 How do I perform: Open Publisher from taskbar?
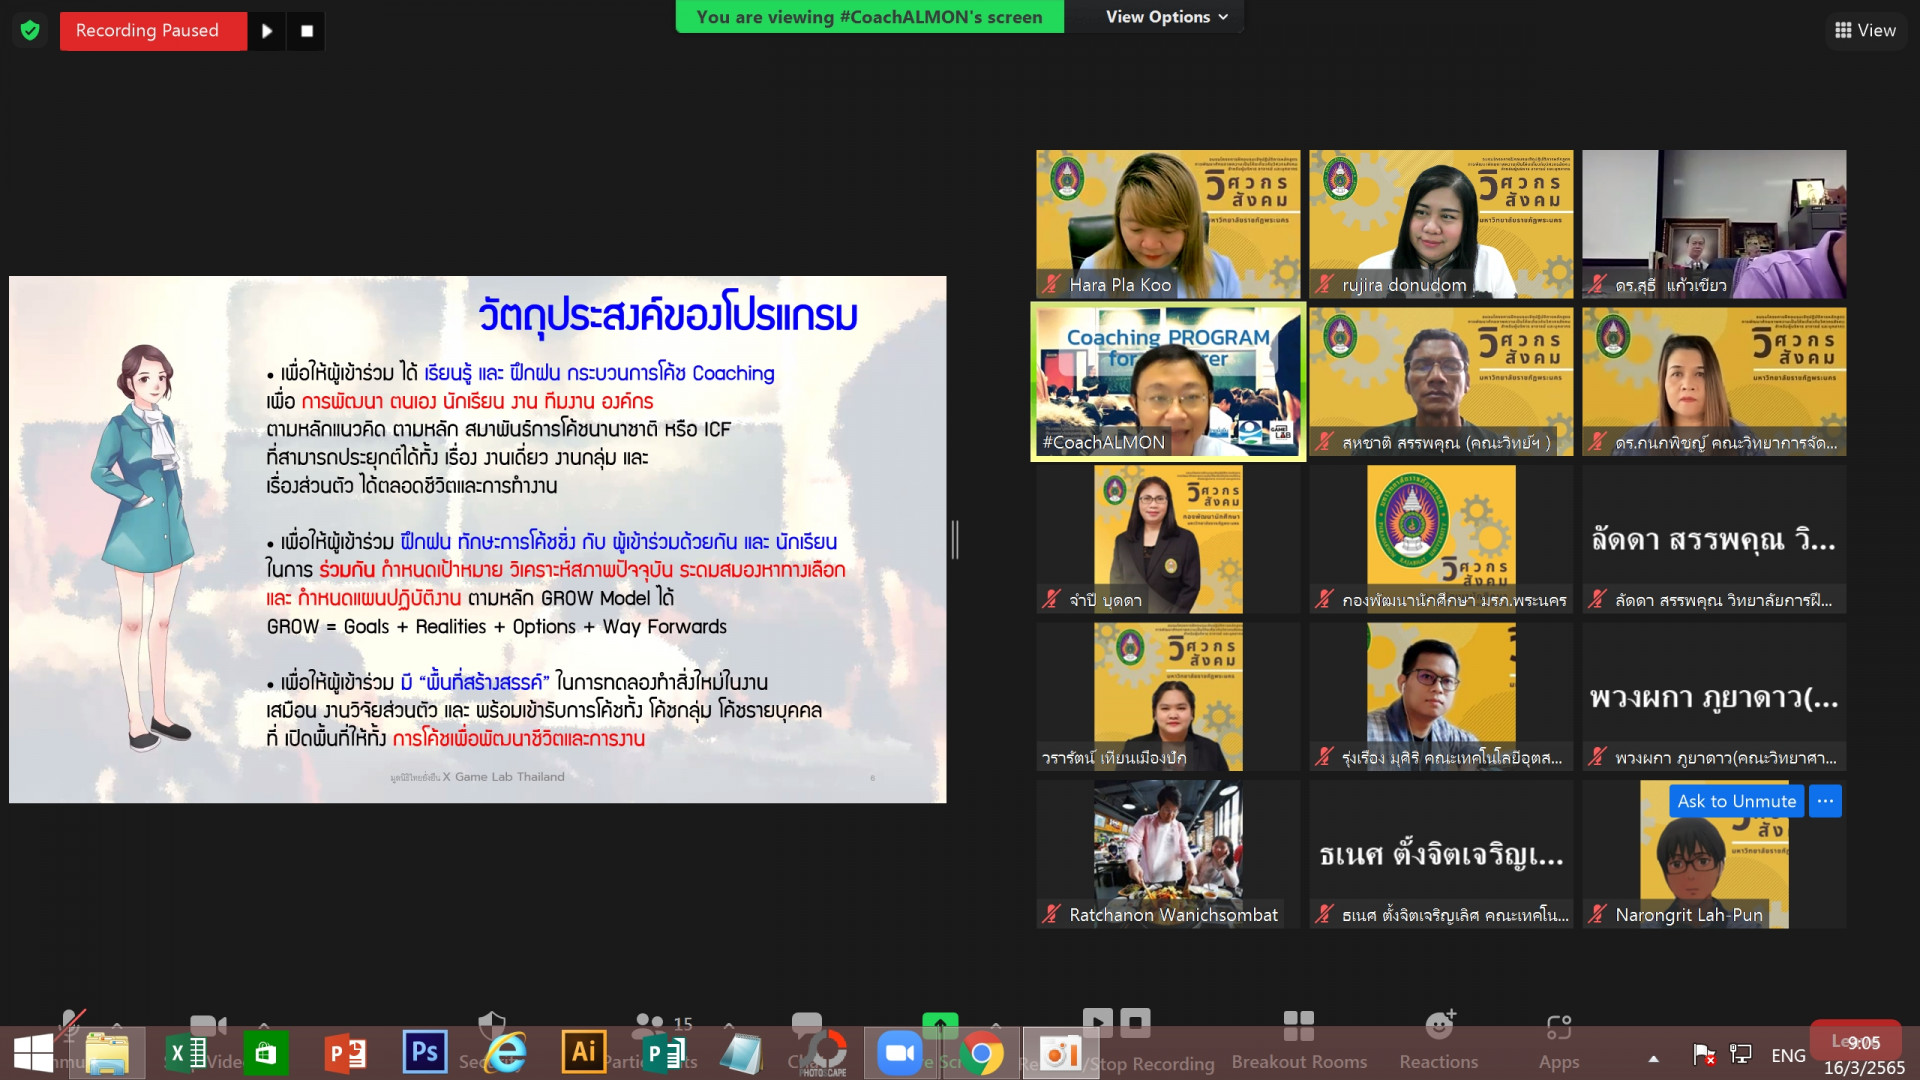coord(663,1054)
